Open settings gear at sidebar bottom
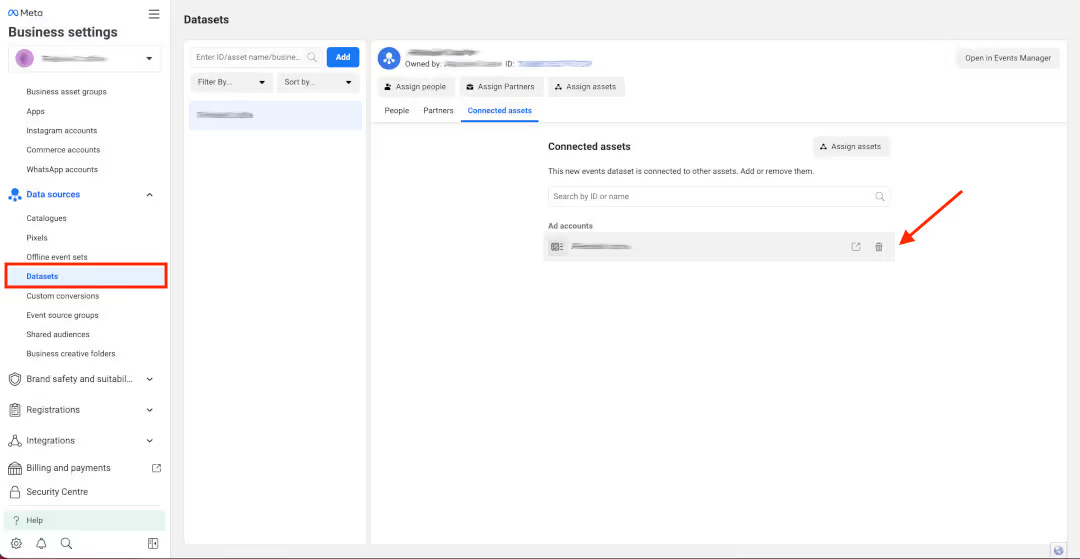This screenshot has width=1080, height=559. click(x=17, y=543)
